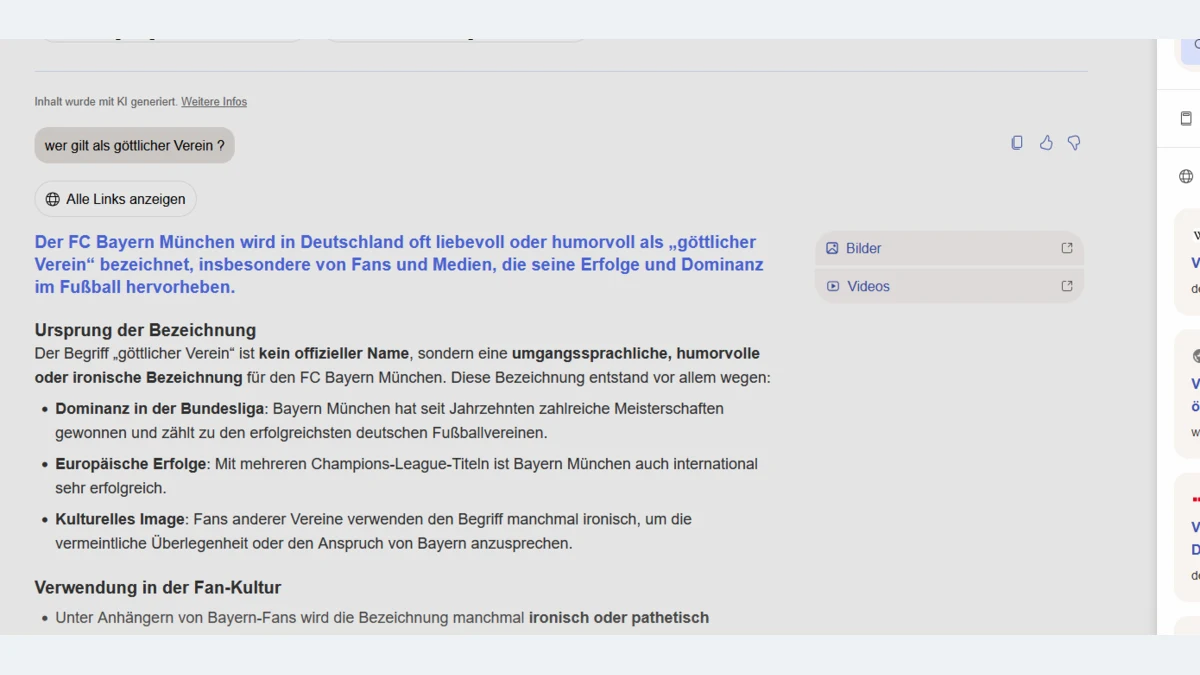
Task: Open the Bilder results
Action: point(949,248)
